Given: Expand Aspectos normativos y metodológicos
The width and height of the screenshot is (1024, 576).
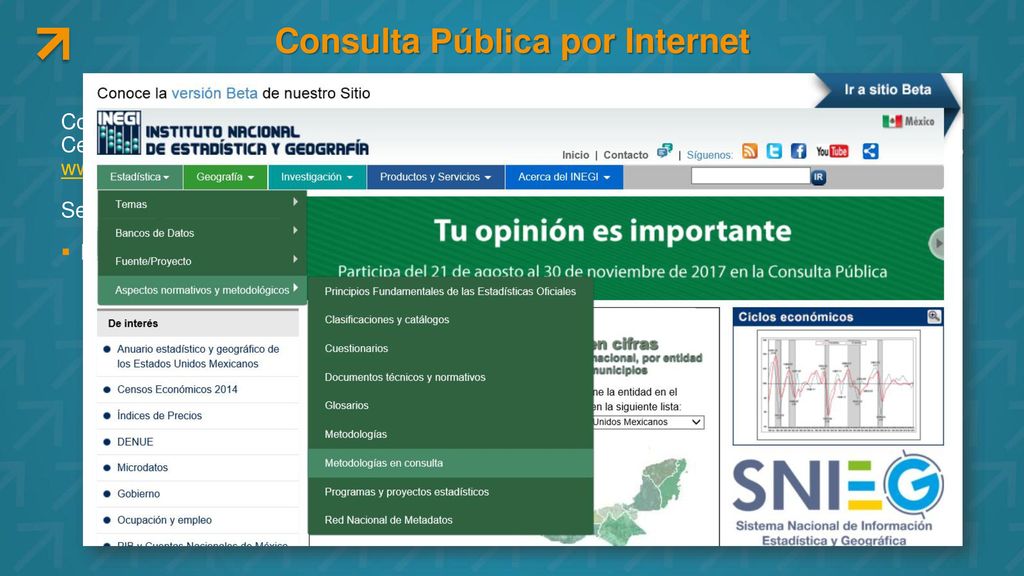Looking at the screenshot, I should point(202,290).
